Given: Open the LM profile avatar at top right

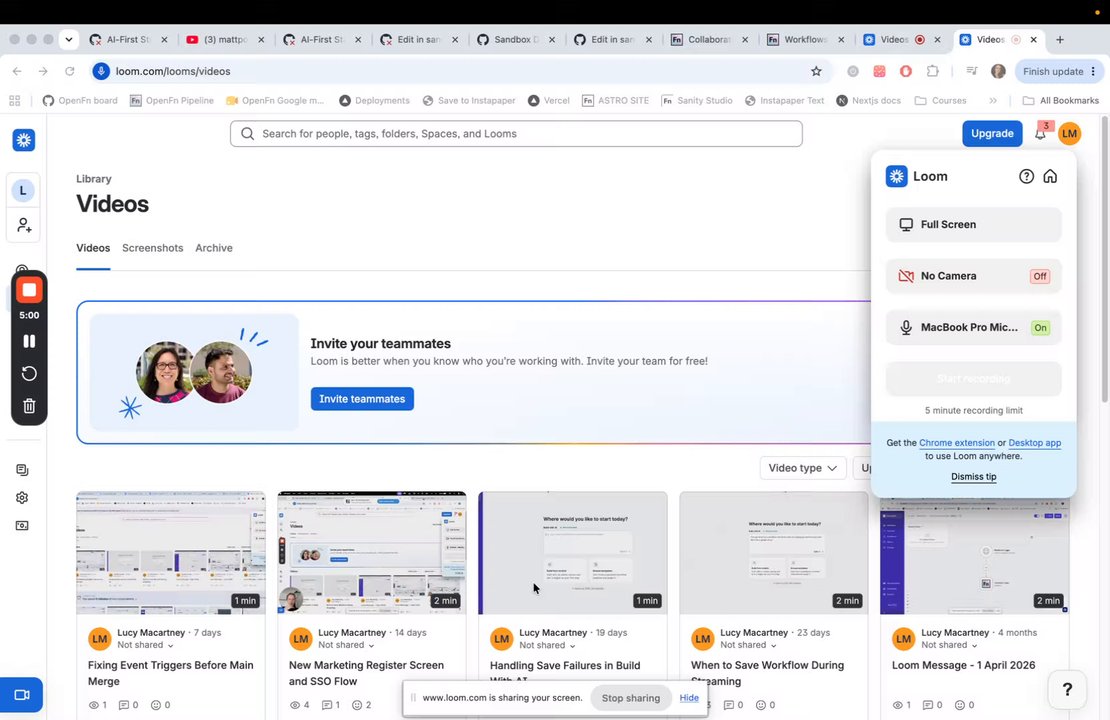Looking at the screenshot, I should (x=1070, y=133).
